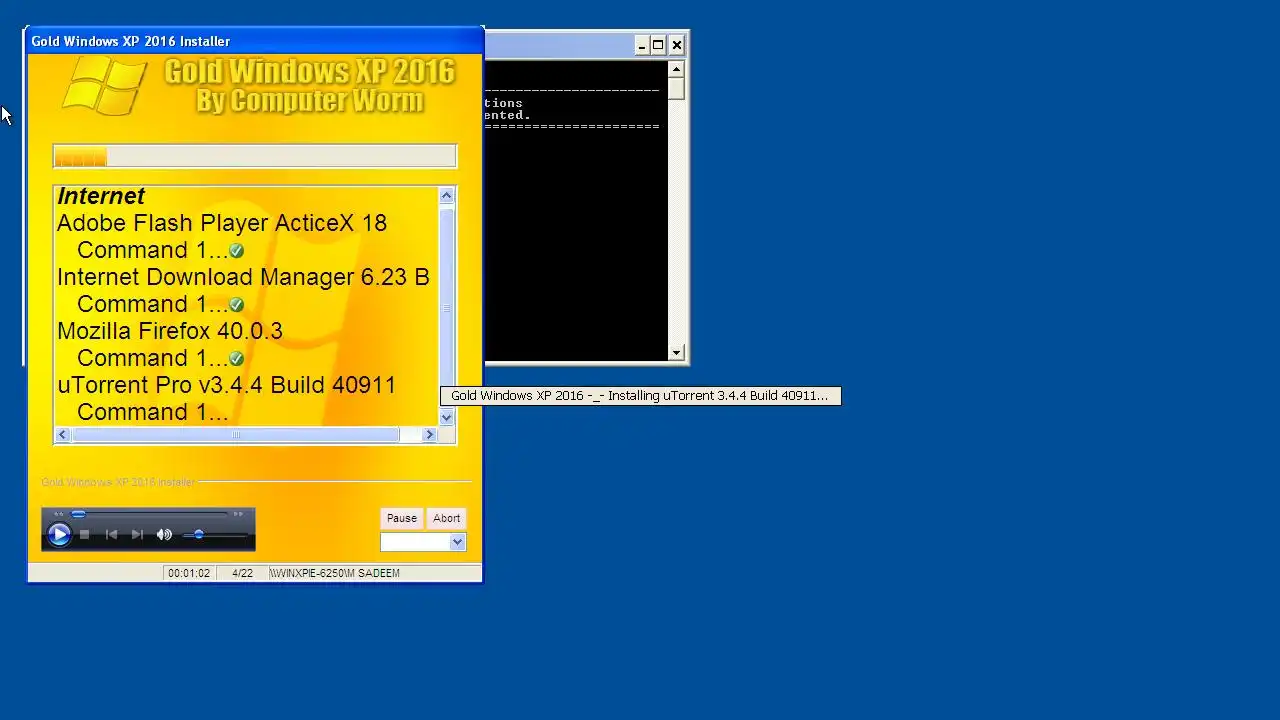Pause the installation
Viewport: 1280px width, 720px height.
[401, 518]
